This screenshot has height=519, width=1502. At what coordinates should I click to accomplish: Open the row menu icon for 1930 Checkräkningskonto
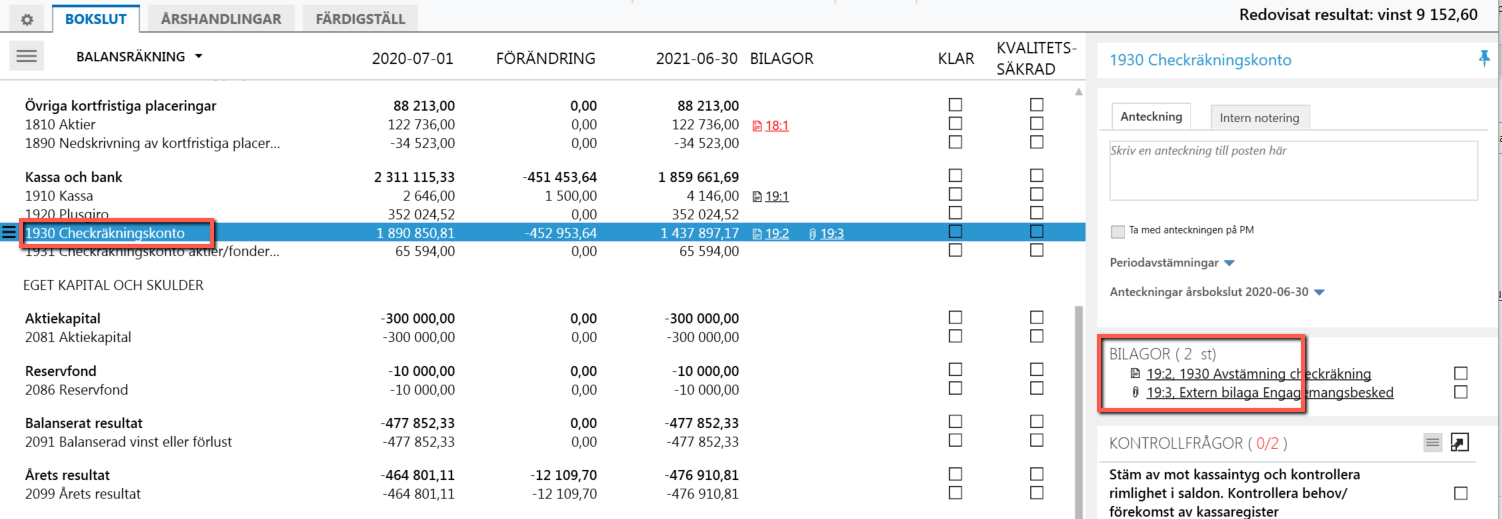click(10, 233)
